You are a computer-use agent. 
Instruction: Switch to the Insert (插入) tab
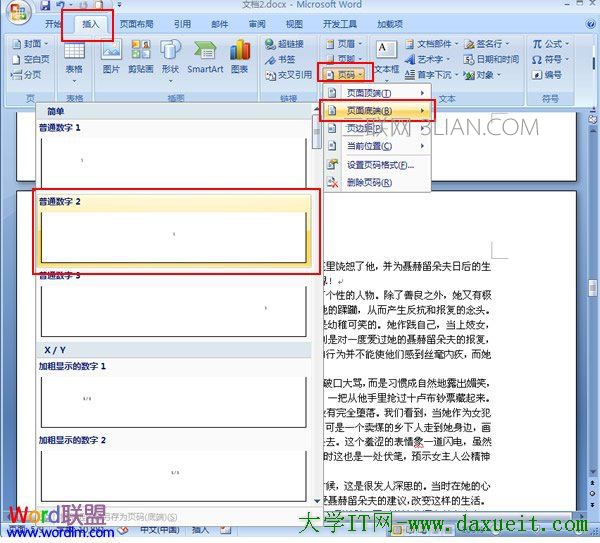tap(91, 24)
